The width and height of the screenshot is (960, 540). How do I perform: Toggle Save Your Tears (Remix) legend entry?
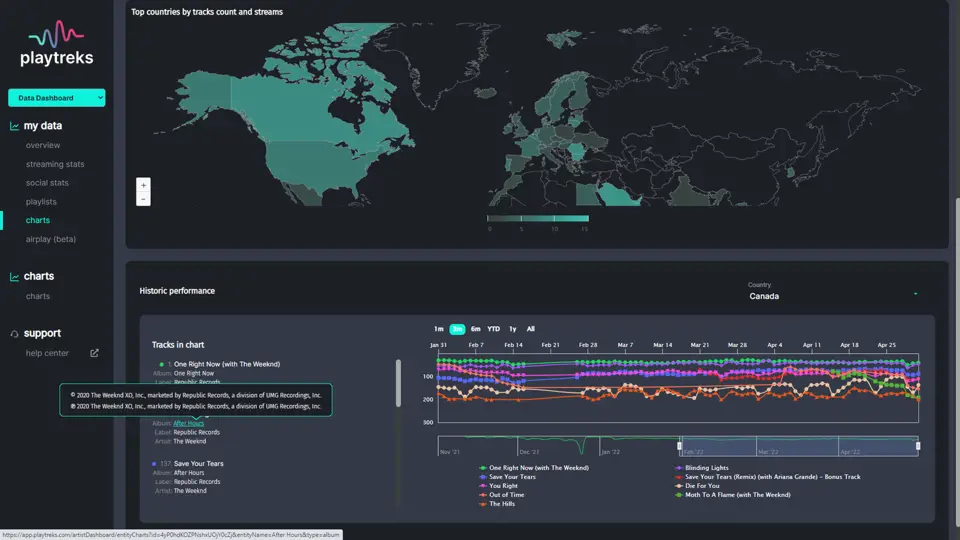pyautogui.click(x=768, y=477)
